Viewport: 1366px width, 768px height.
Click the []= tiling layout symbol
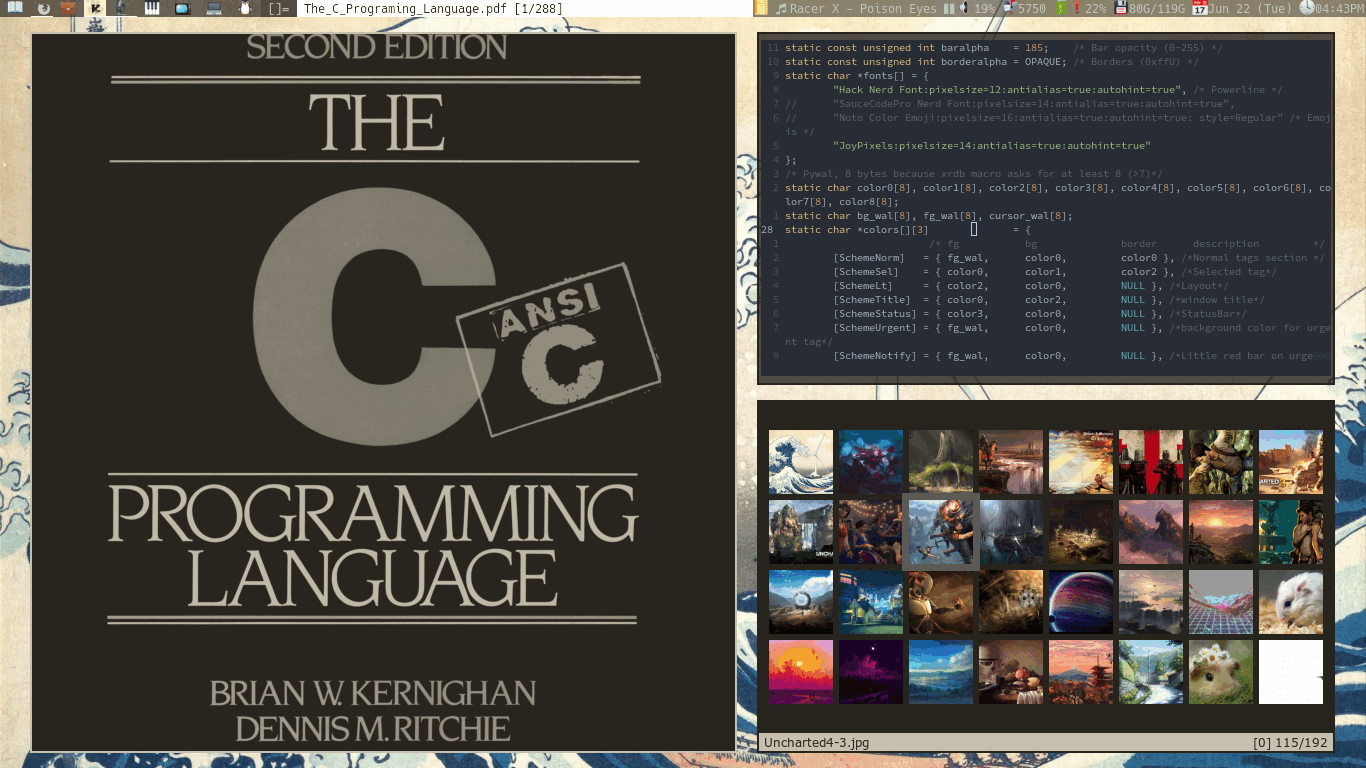(279, 8)
